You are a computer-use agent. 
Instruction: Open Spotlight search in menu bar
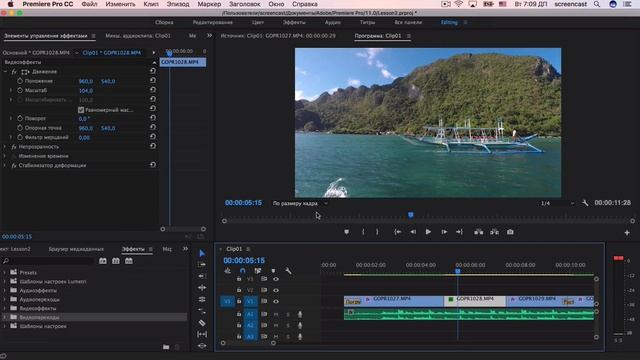click(597, 4)
